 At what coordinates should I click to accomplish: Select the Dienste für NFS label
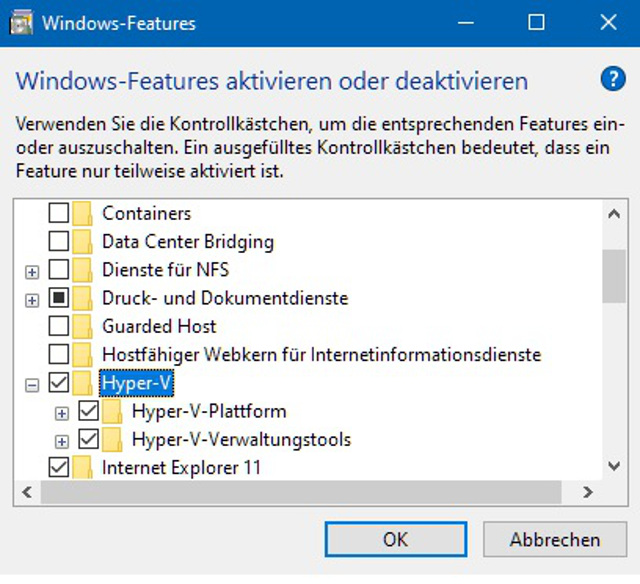click(x=166, y=270)
